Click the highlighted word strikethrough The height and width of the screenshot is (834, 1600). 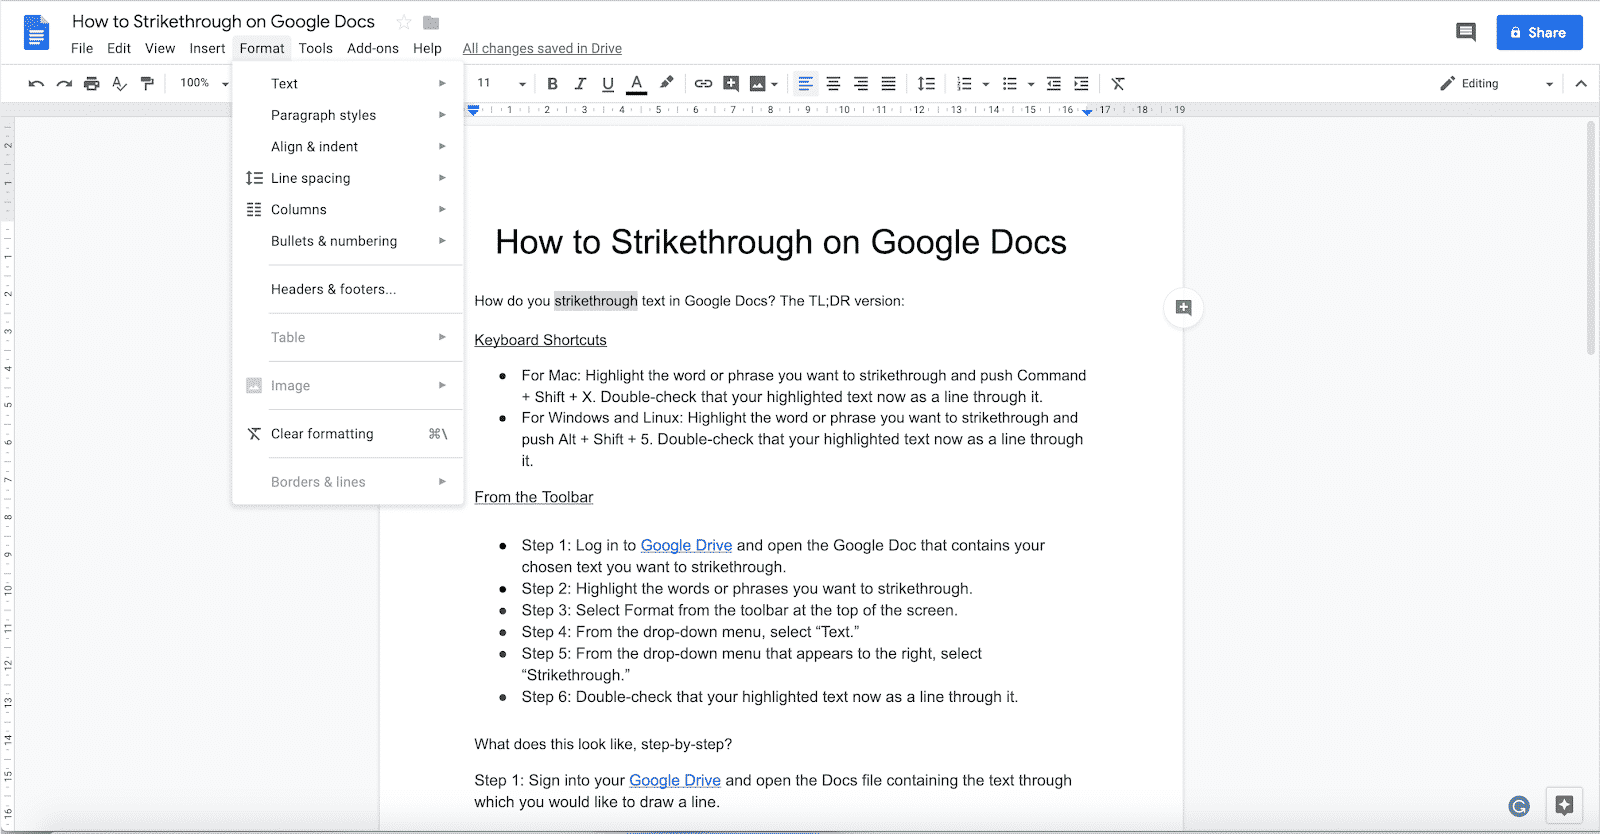point(596,301)
